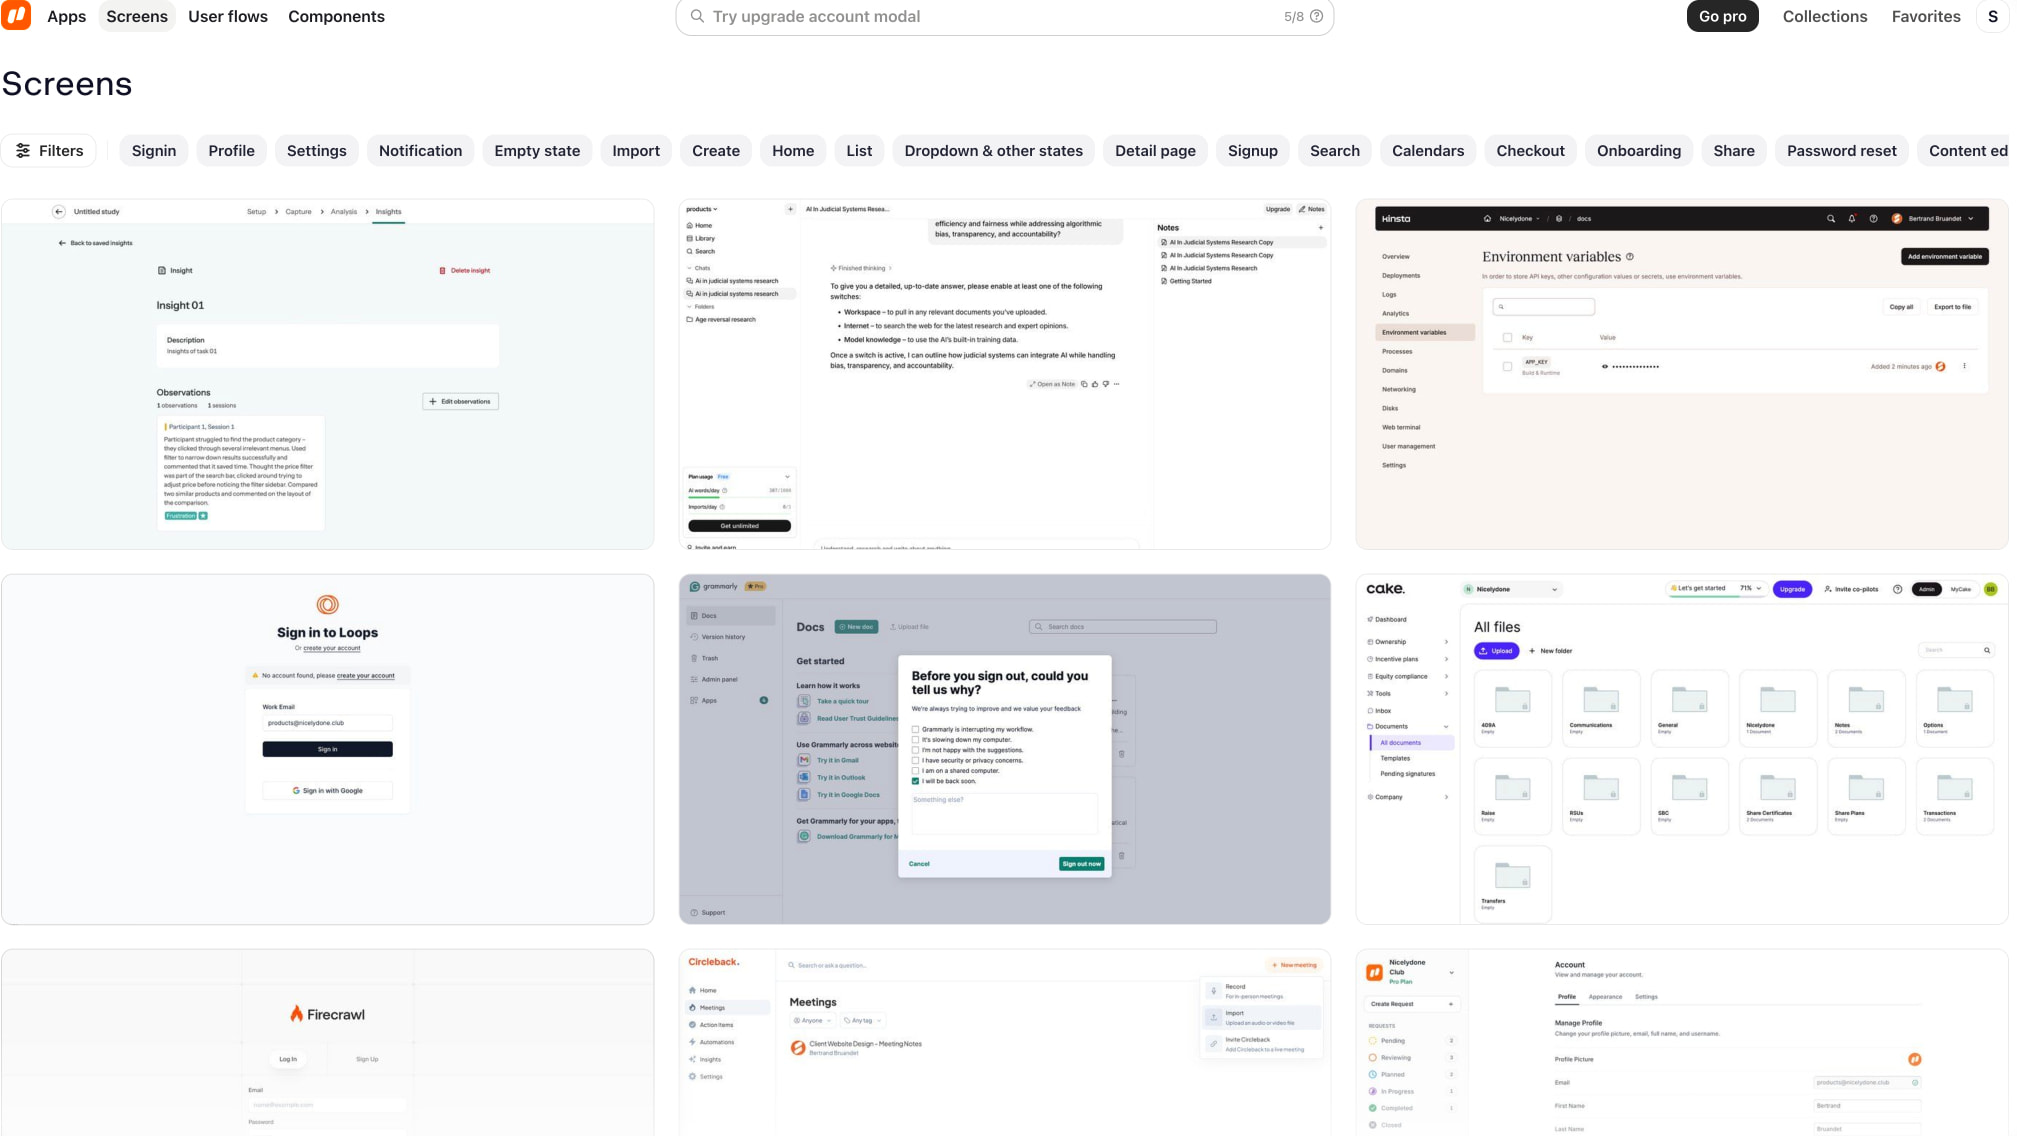
Task: Select the Signup filter chip
Action: (1252, 150)
